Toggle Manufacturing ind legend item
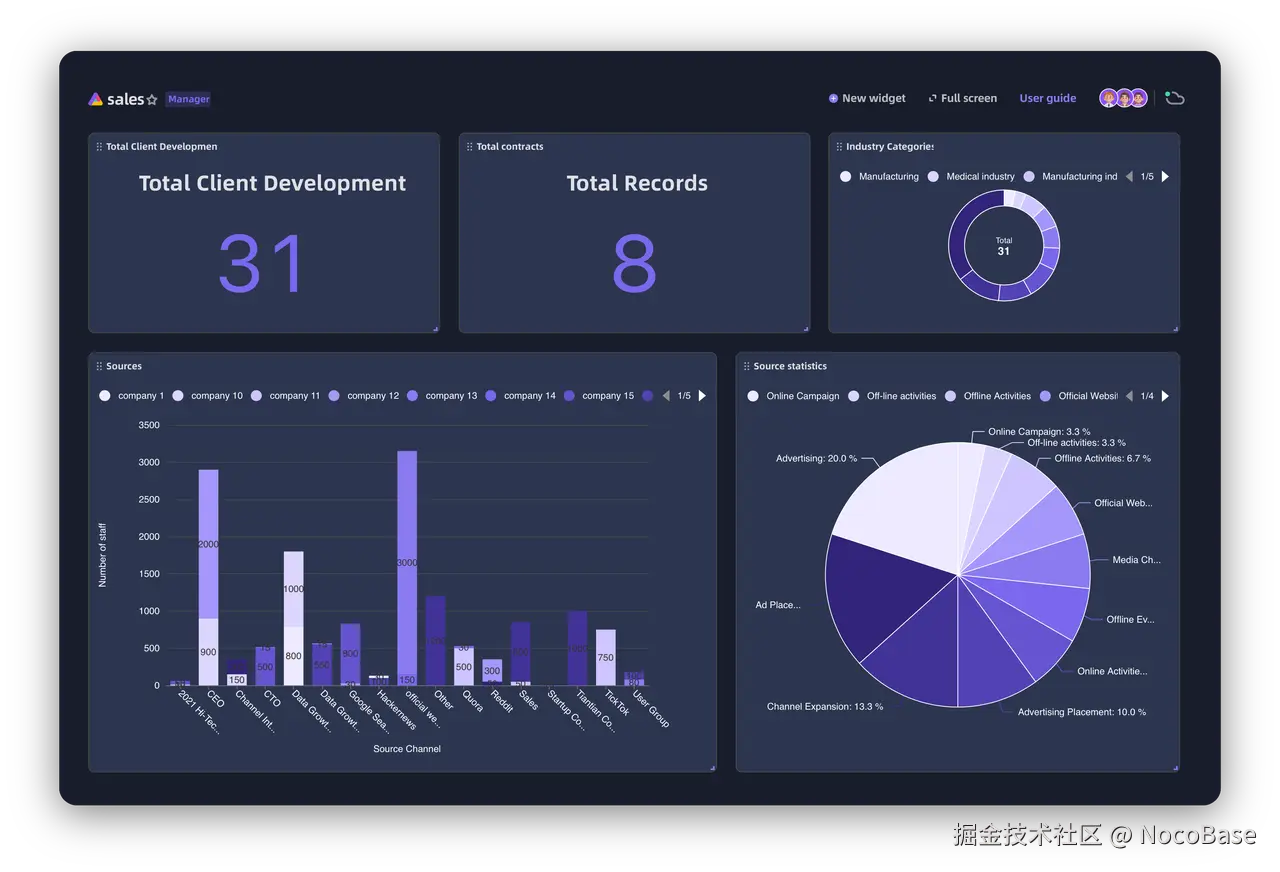The image size is (1280, 872). click(1070, 176)
